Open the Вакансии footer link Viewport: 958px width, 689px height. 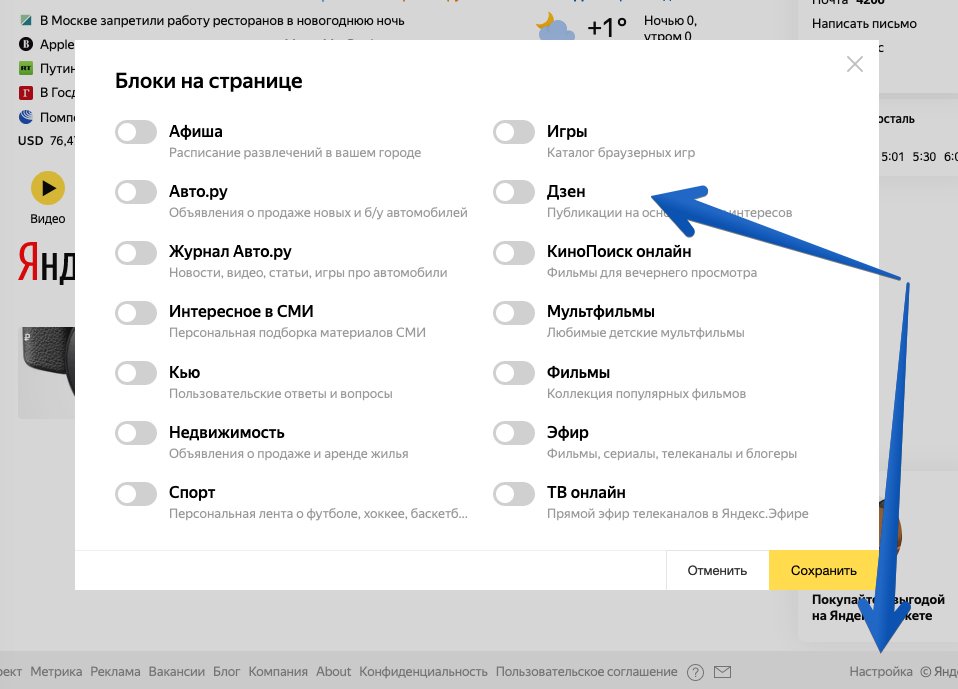tap(177, 671)
